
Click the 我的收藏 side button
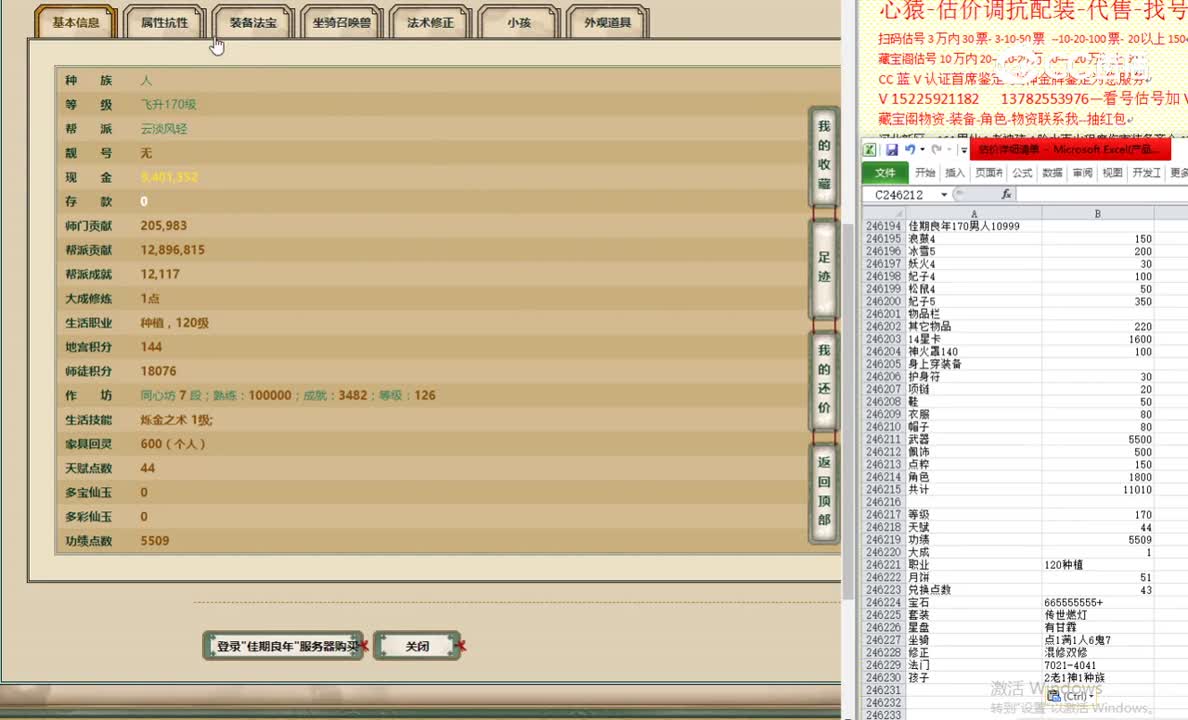tap(824, 155)
